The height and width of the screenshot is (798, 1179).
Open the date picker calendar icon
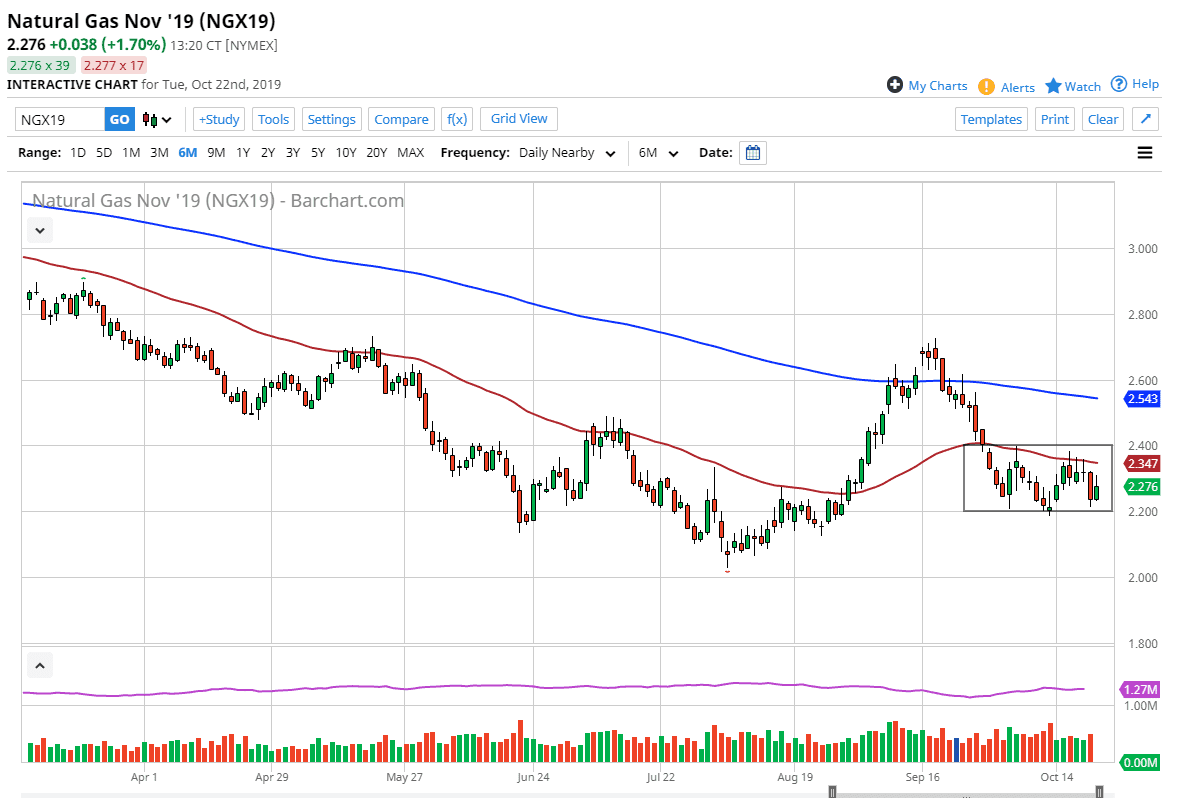pos(753,153)
